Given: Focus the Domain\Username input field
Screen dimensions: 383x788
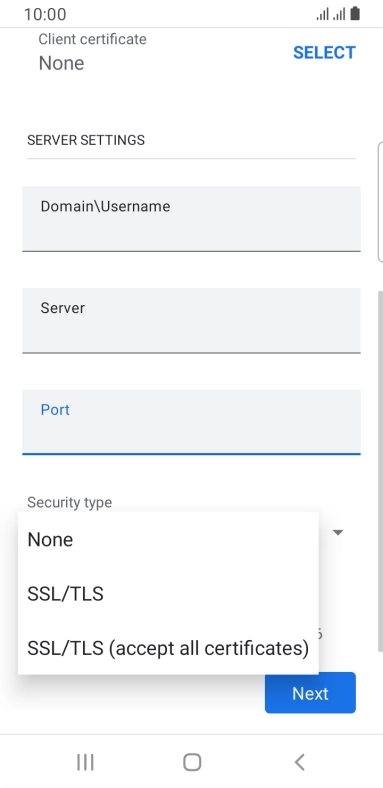Looking at the screenshot, I should coord(191,219).
